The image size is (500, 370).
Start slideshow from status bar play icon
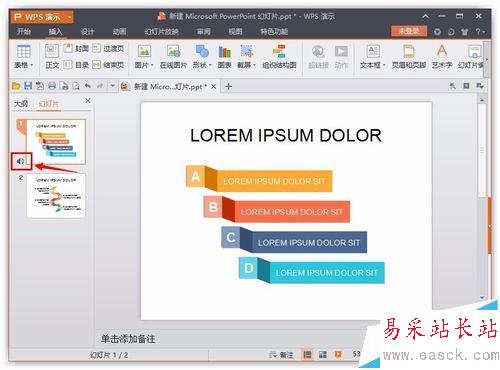click(338, 354)
